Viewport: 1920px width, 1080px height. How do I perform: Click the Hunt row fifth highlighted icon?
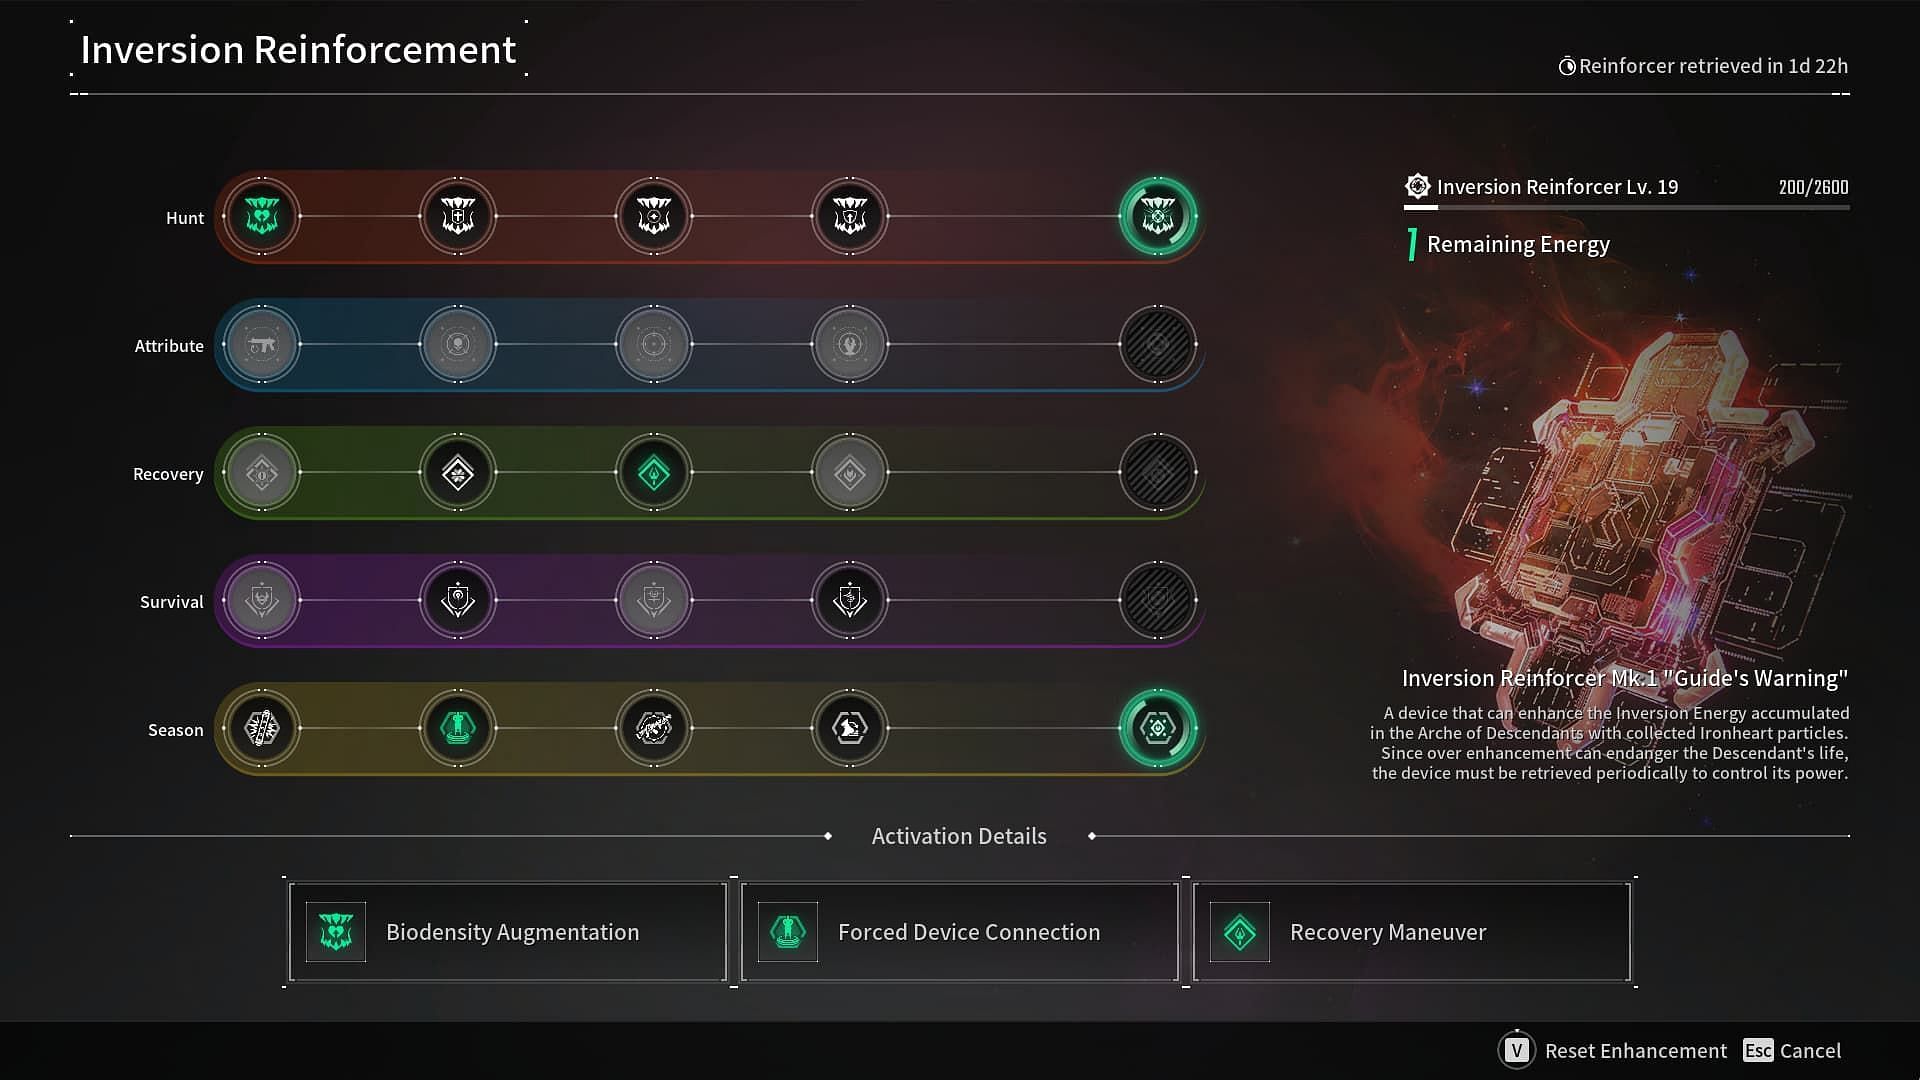pyautogui.click(x=1158, y=215)
